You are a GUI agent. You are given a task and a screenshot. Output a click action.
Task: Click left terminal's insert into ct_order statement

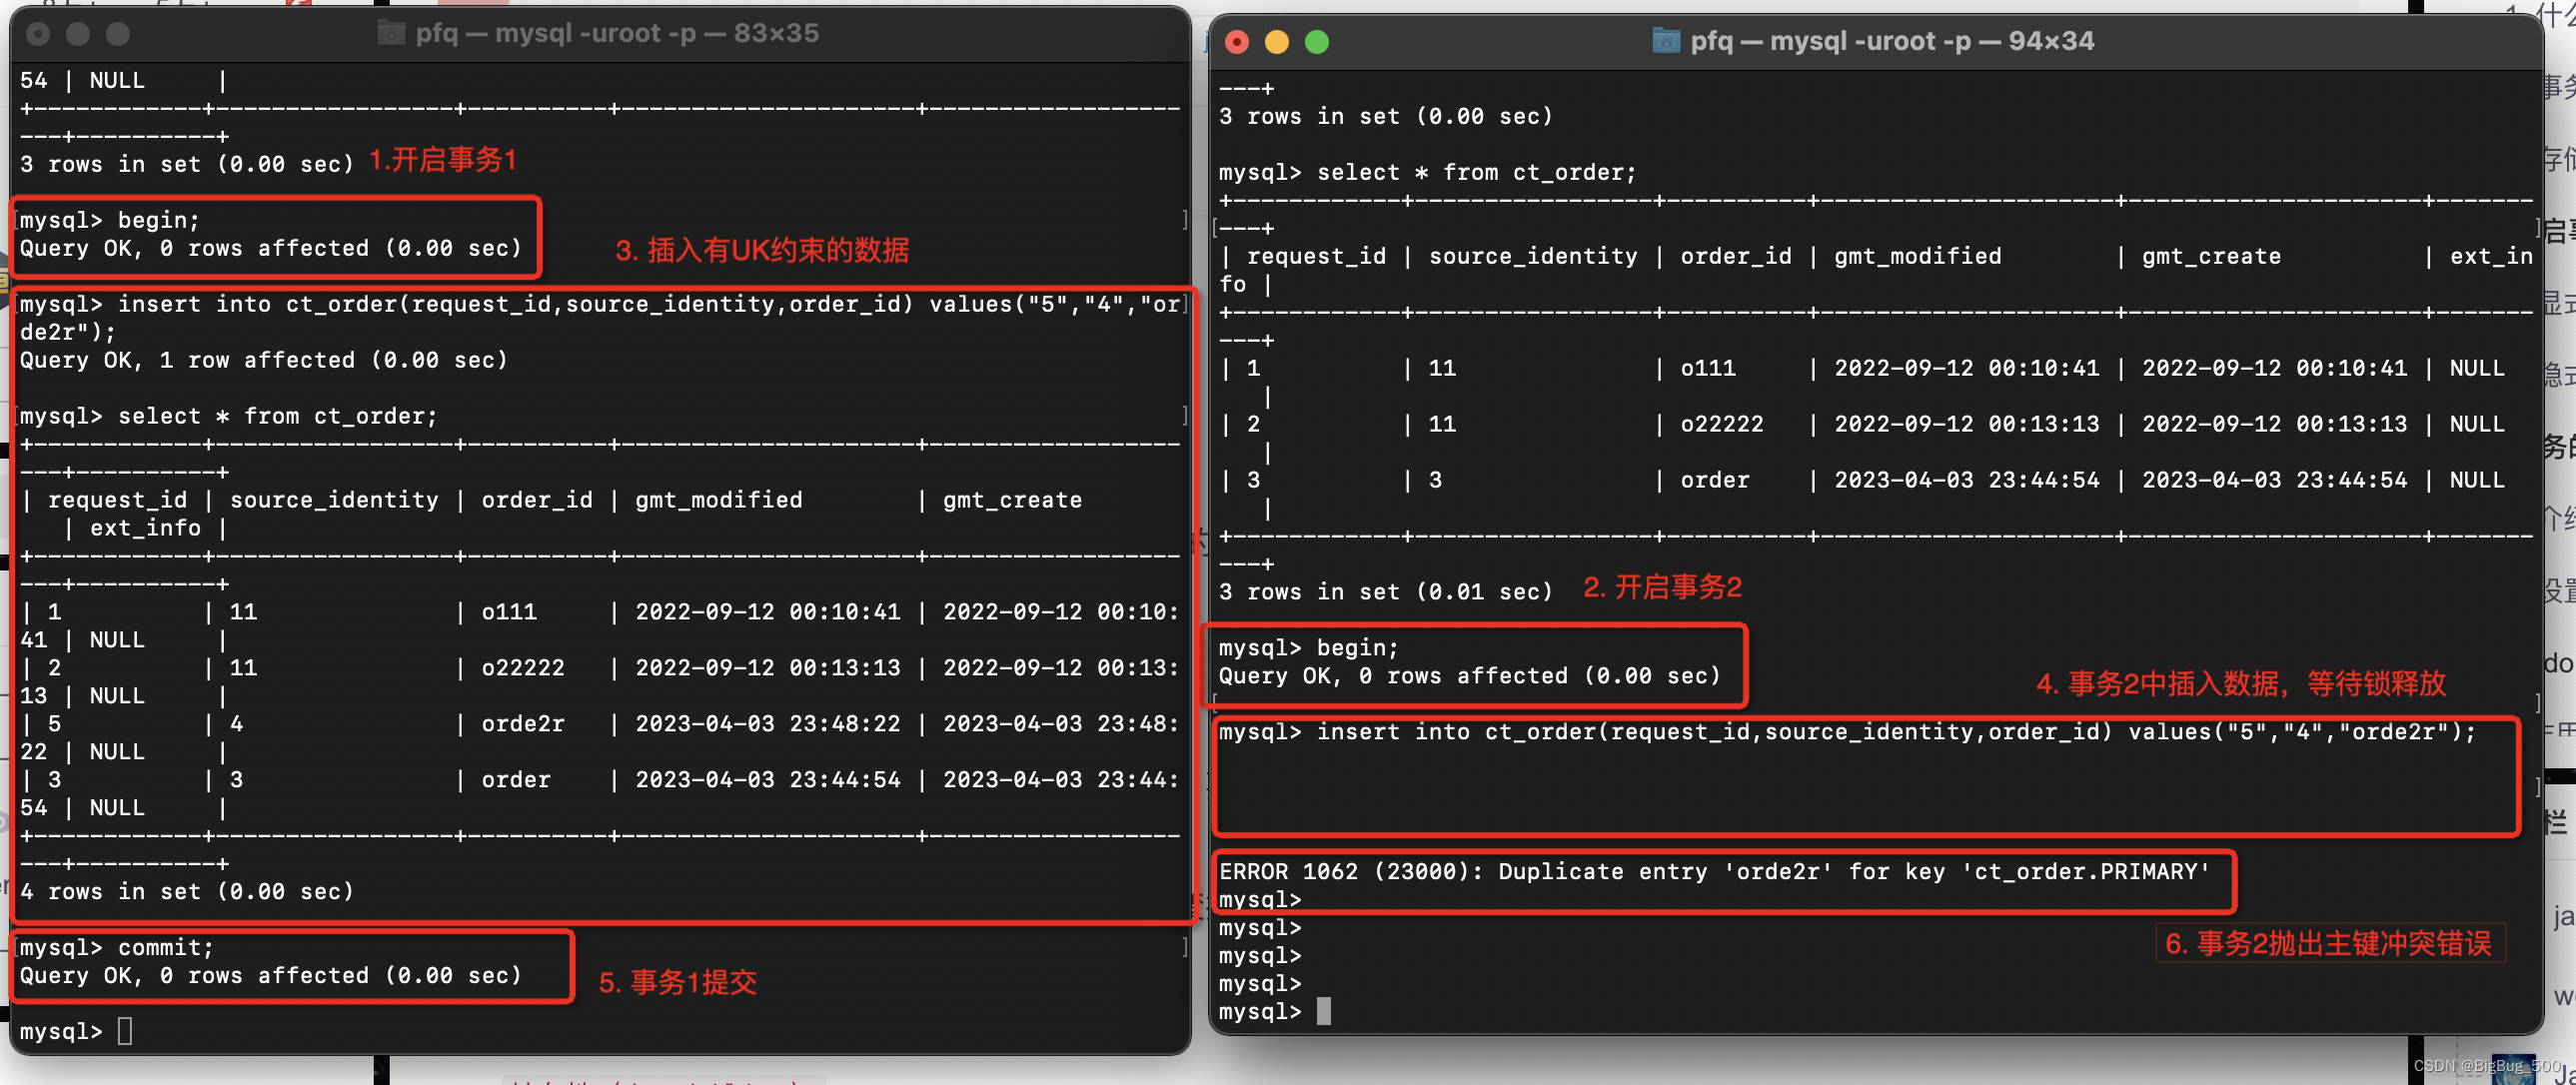click(600, 318)
